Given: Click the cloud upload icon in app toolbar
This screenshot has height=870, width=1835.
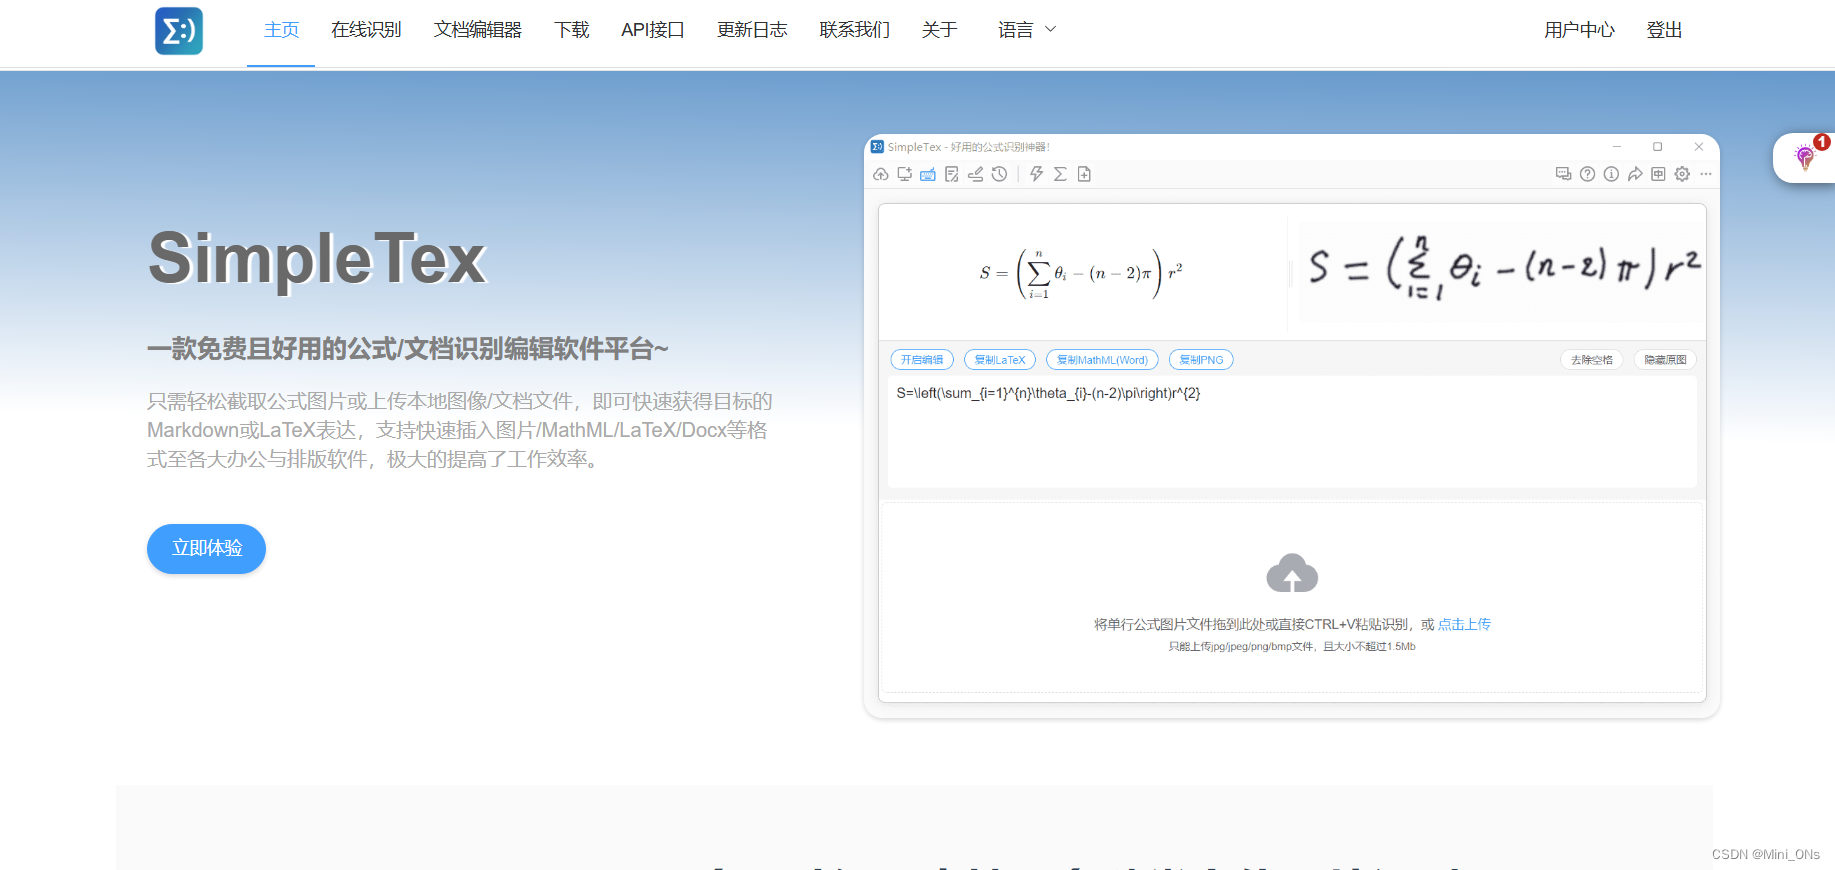Looking at the screenshot, I should [881, 174].
